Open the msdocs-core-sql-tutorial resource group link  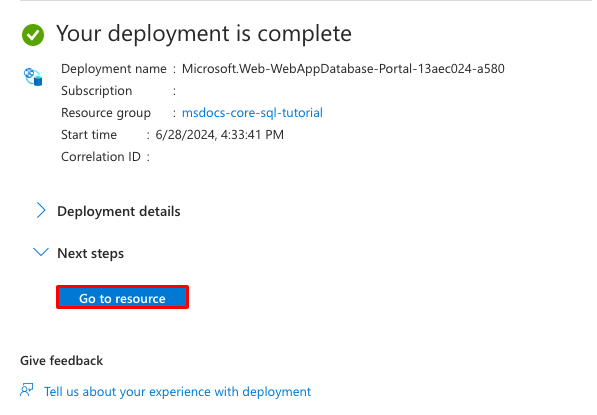pos(252,113)
